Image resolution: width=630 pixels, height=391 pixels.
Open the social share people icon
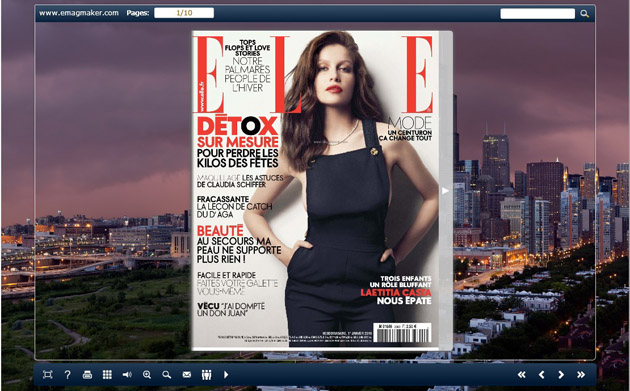point(207,375)
